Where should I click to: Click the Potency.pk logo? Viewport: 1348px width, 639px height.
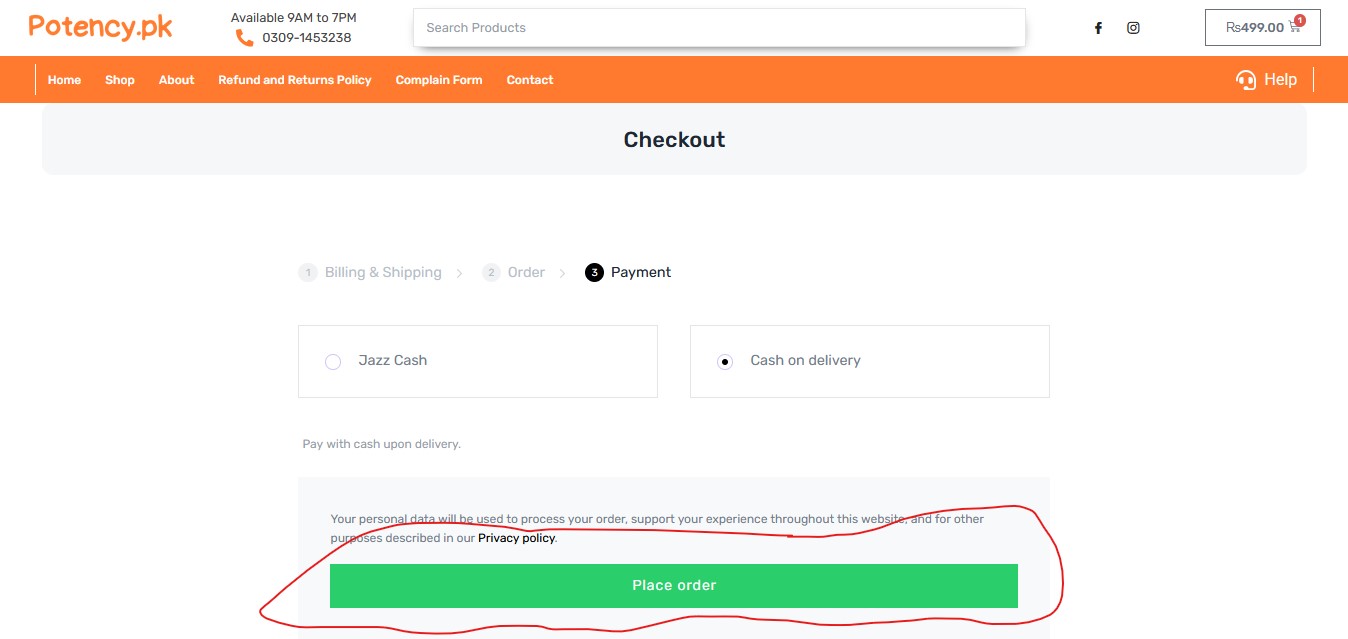point(100,27)
